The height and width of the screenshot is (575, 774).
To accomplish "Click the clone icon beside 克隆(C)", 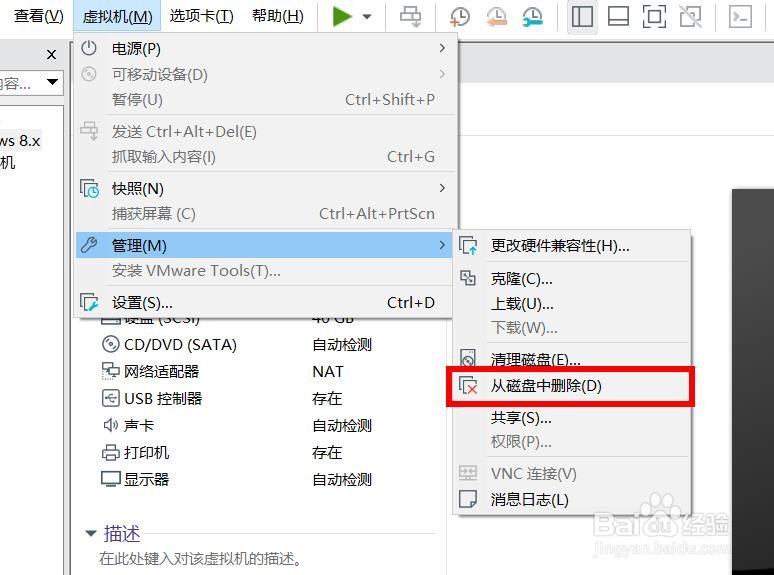I will [467, 278].
